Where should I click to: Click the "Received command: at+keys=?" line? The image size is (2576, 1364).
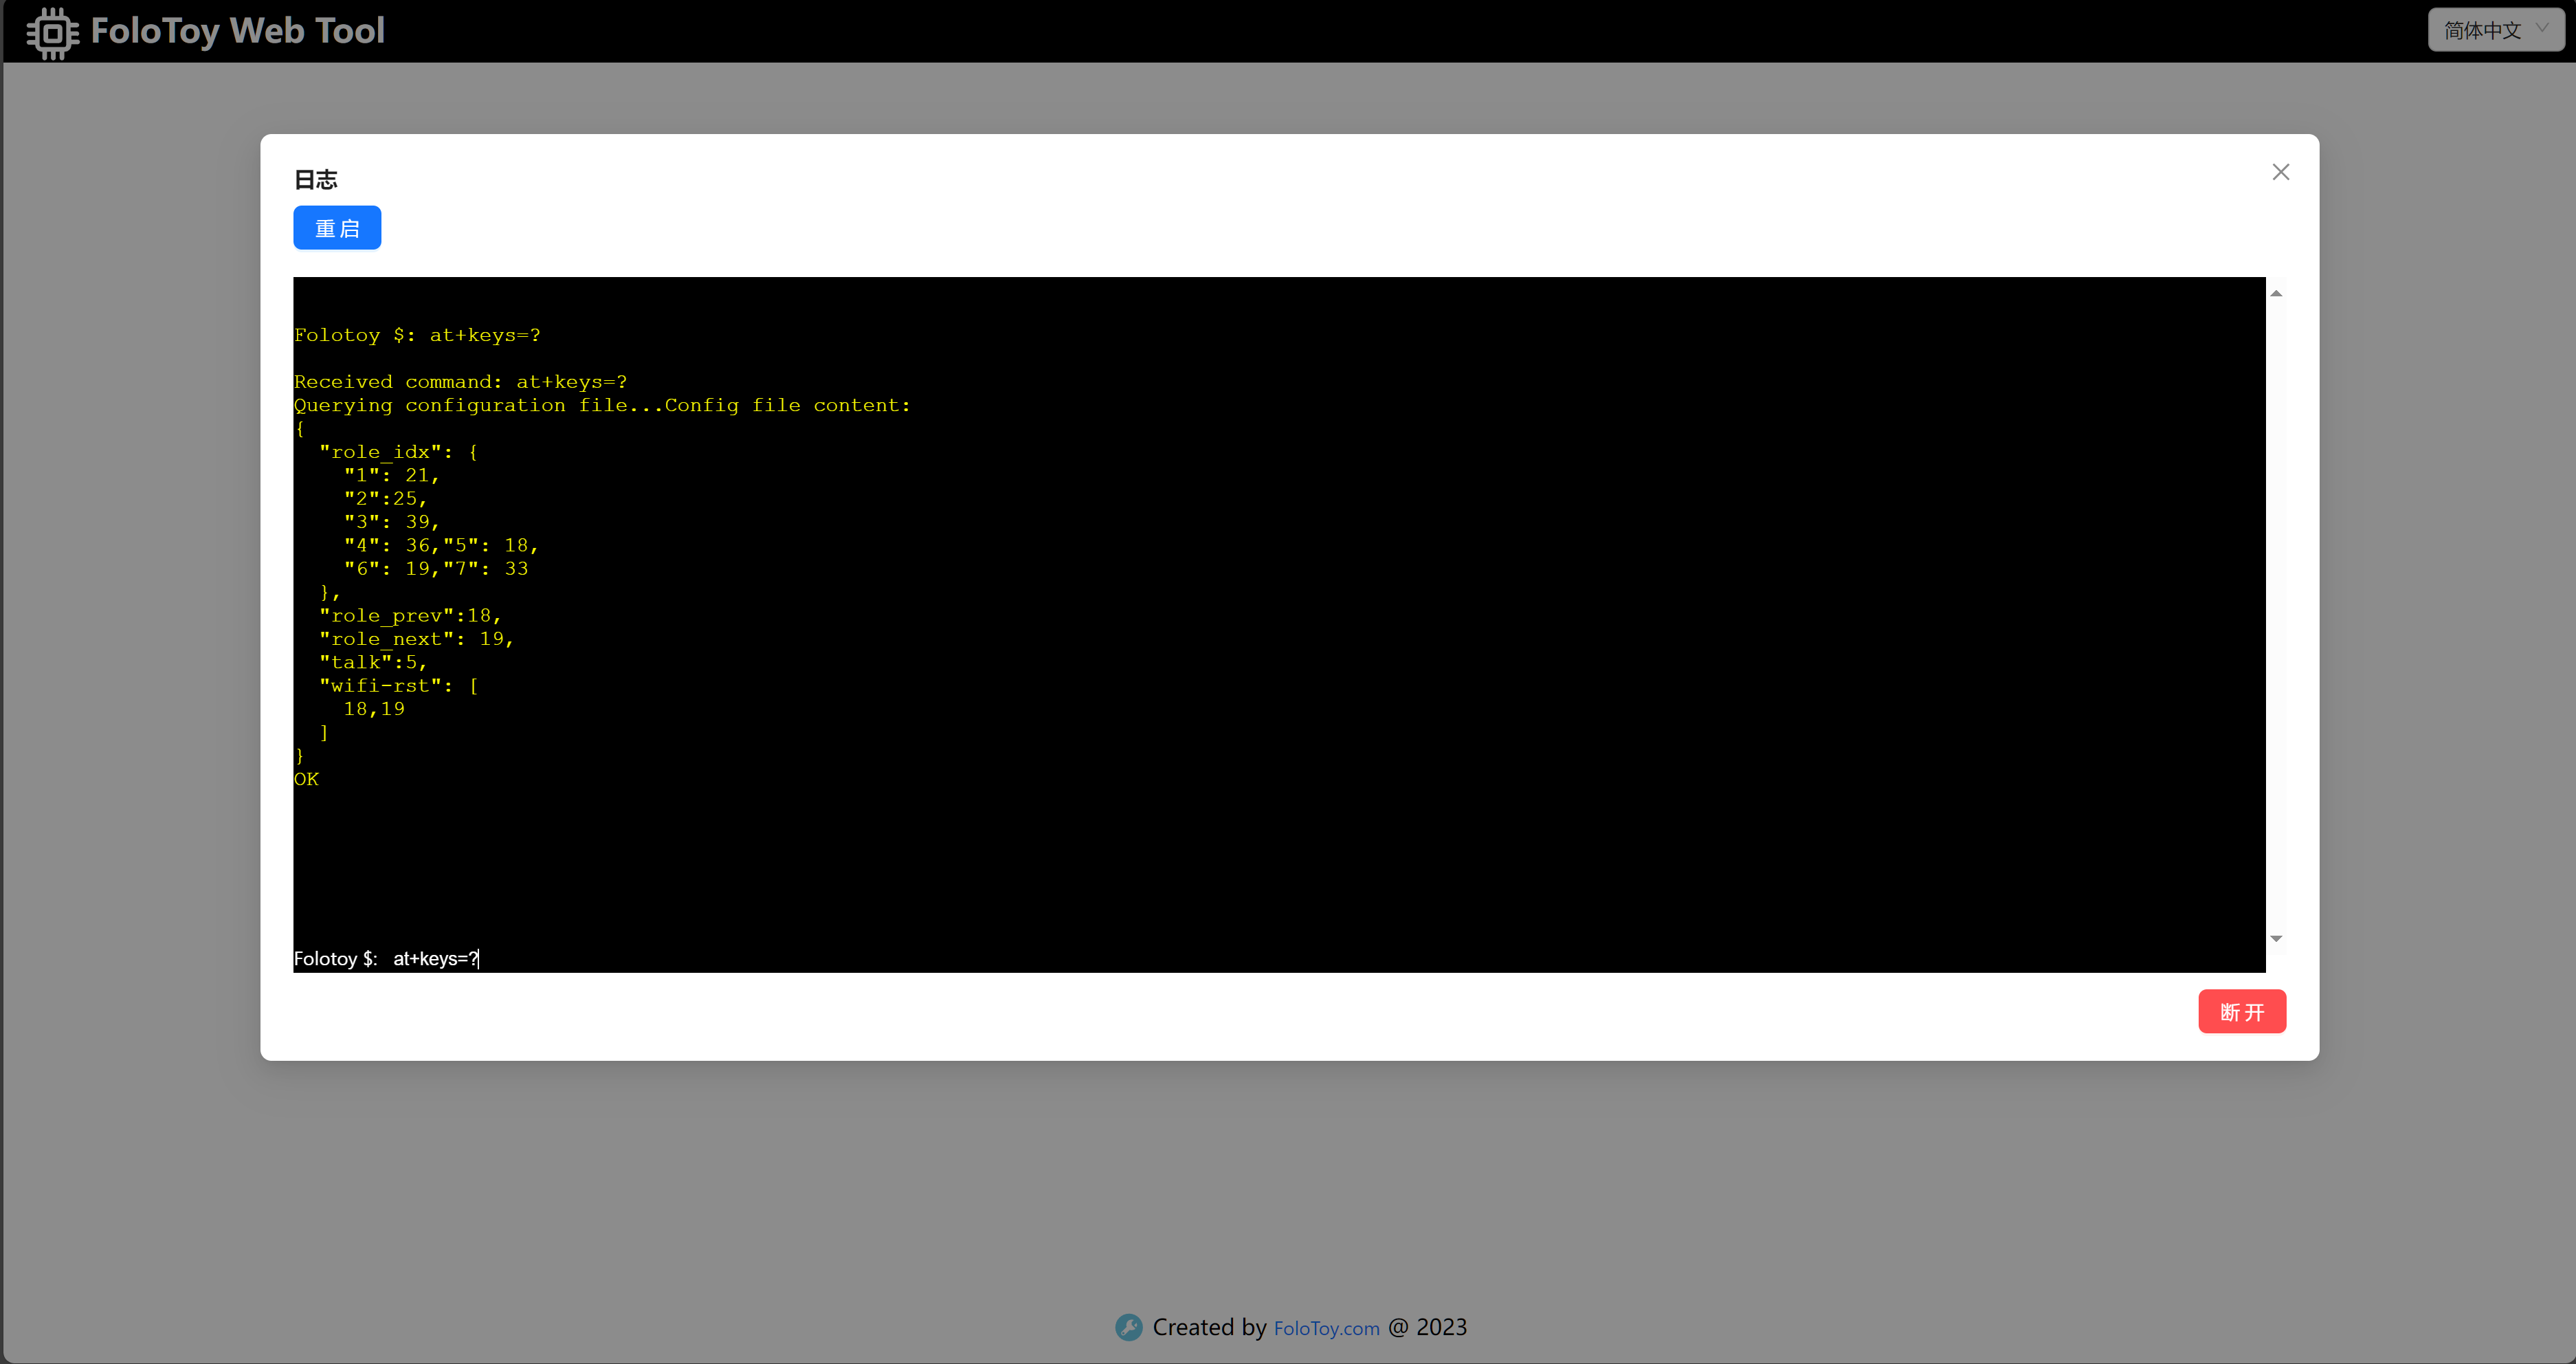click(460, 382)
